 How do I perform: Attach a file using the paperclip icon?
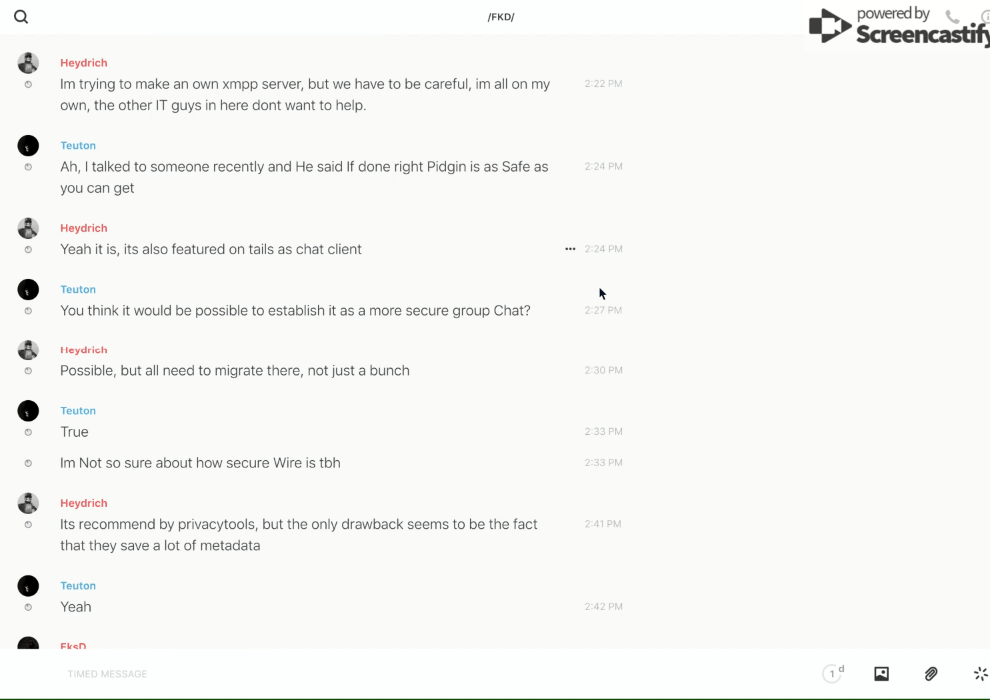(931, 674)
